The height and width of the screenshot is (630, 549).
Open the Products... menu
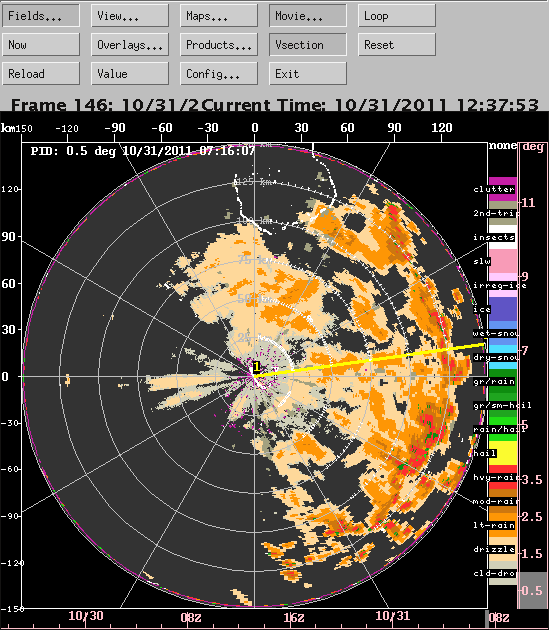[x=219, y=45]
